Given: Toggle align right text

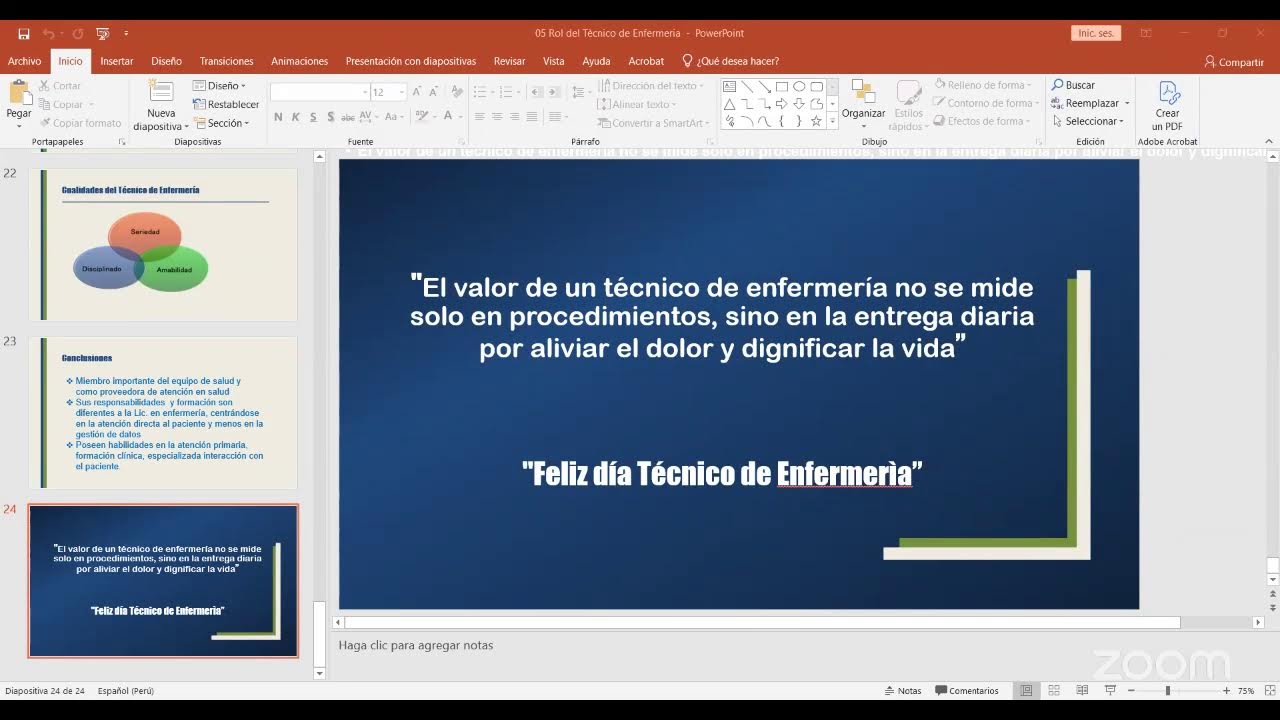Looking at the screenshot, I should [x=514, y=117].
